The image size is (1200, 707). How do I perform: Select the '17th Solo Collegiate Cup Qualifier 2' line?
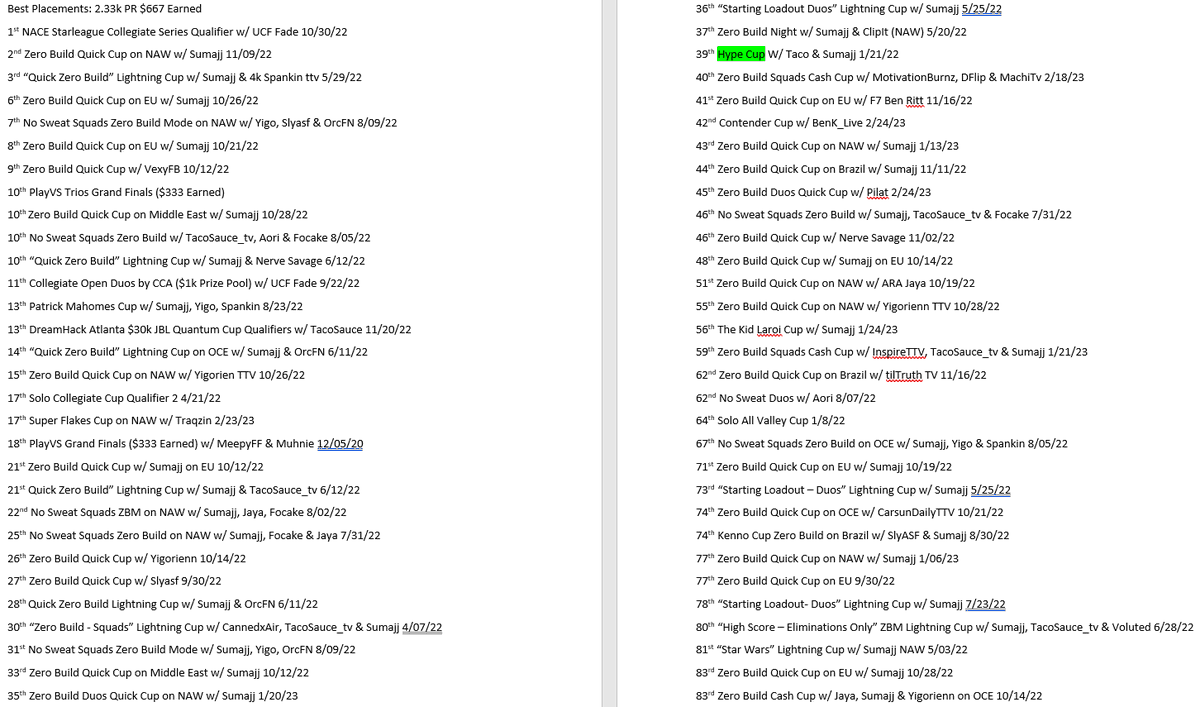tap(114, 399)
